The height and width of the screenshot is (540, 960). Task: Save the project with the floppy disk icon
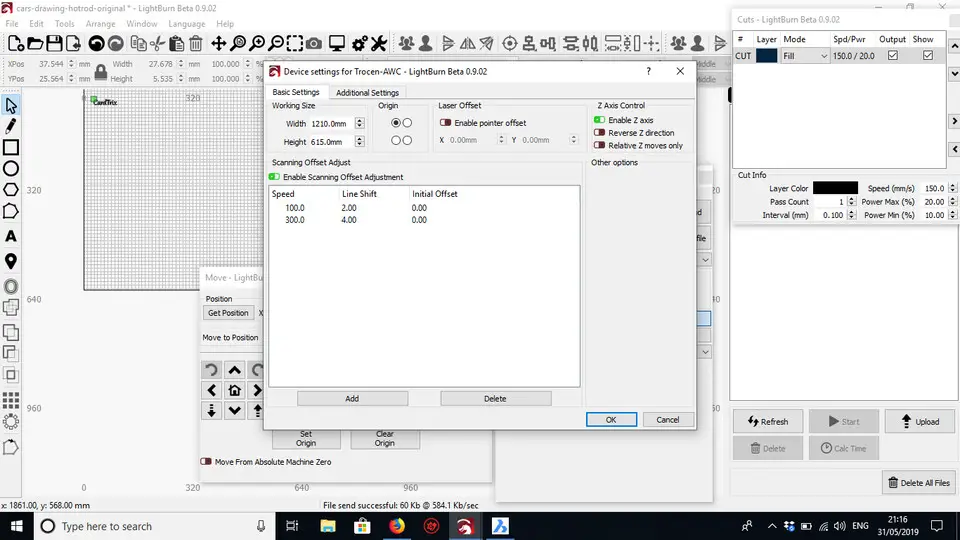click(x=54, y=43)
